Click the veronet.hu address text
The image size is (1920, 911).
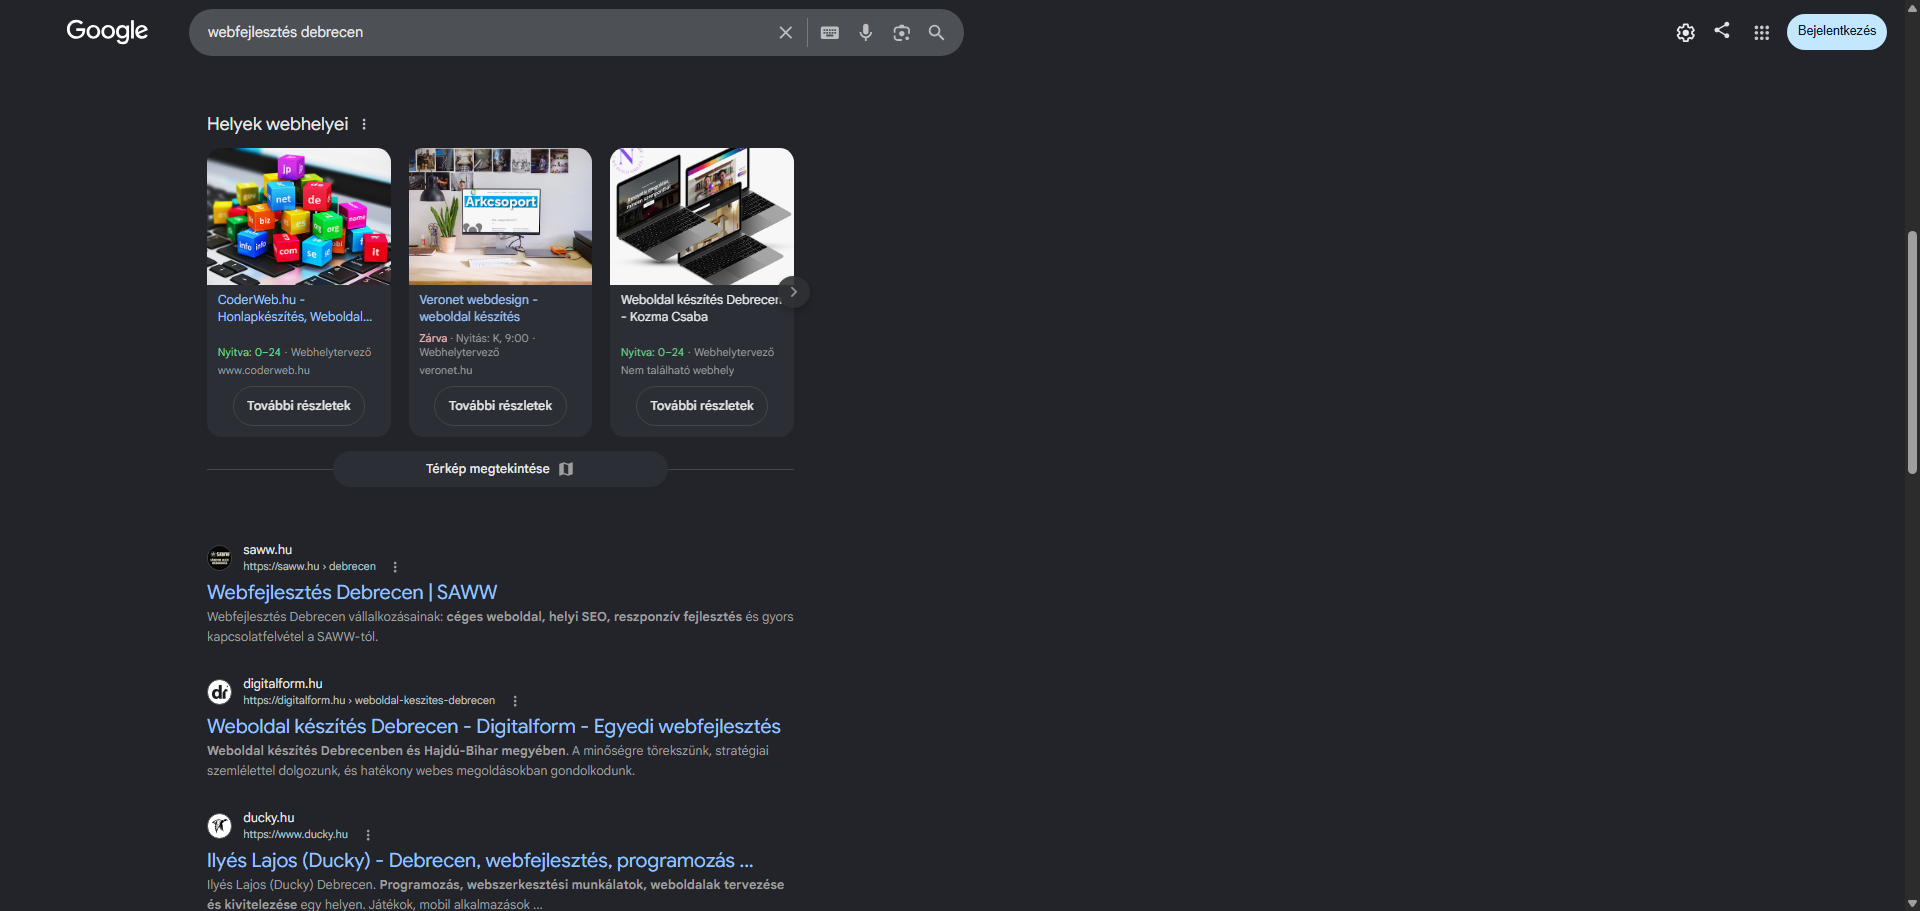pos(446,370)
